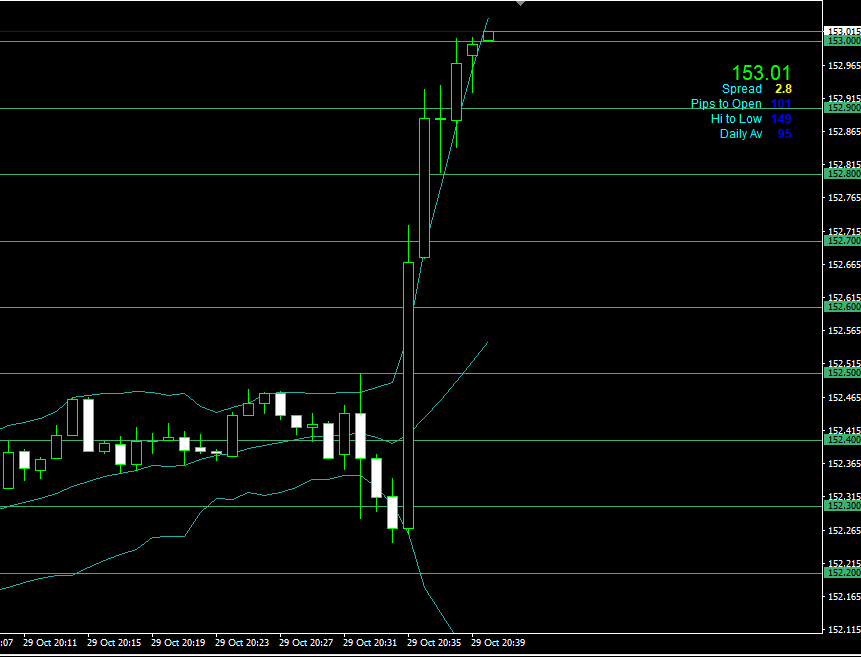
Task: Click the 153.000 green price level tag
Action: coord(842,41)
